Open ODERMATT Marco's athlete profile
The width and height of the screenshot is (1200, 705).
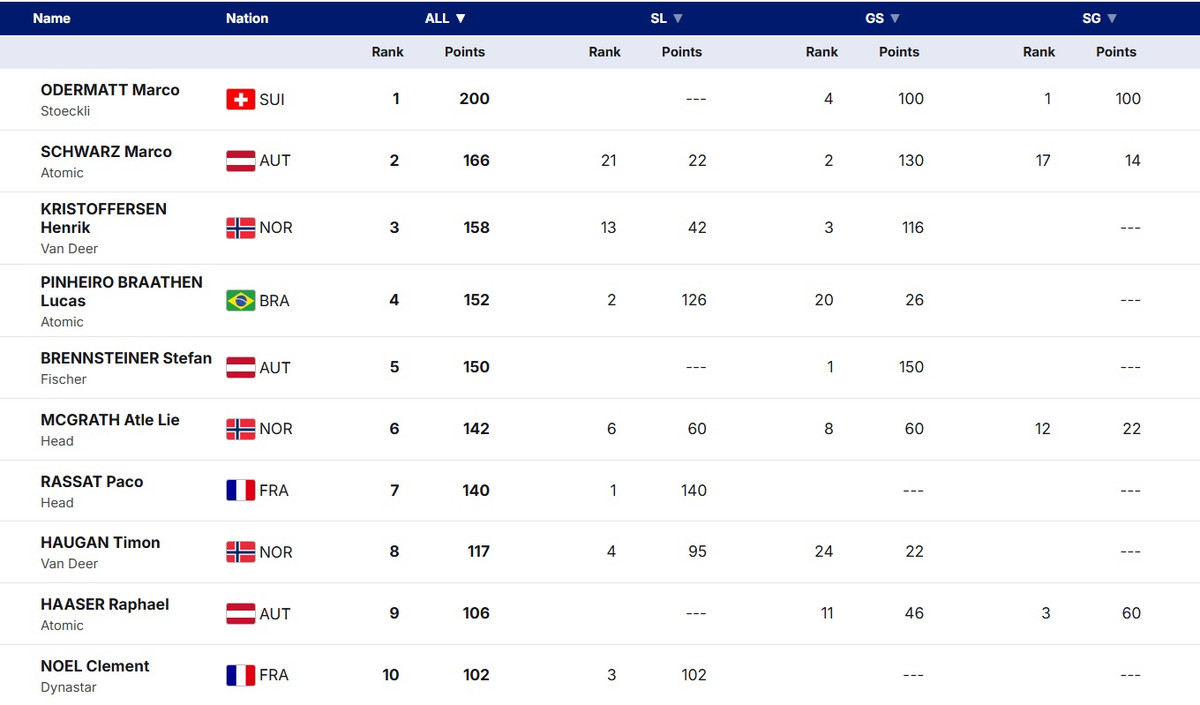pos(110,90)
